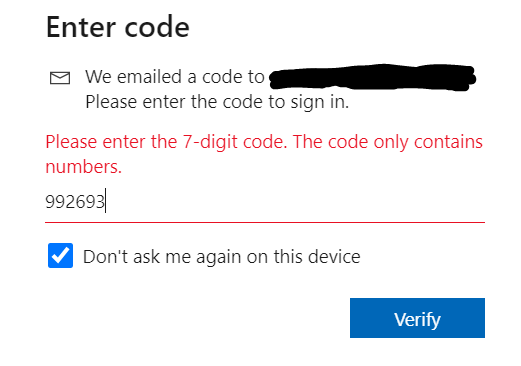Click the word "Enter" in the title
The height and width of the screenshot is (366, 521).
pyautogui.click(x=81, y=27)
